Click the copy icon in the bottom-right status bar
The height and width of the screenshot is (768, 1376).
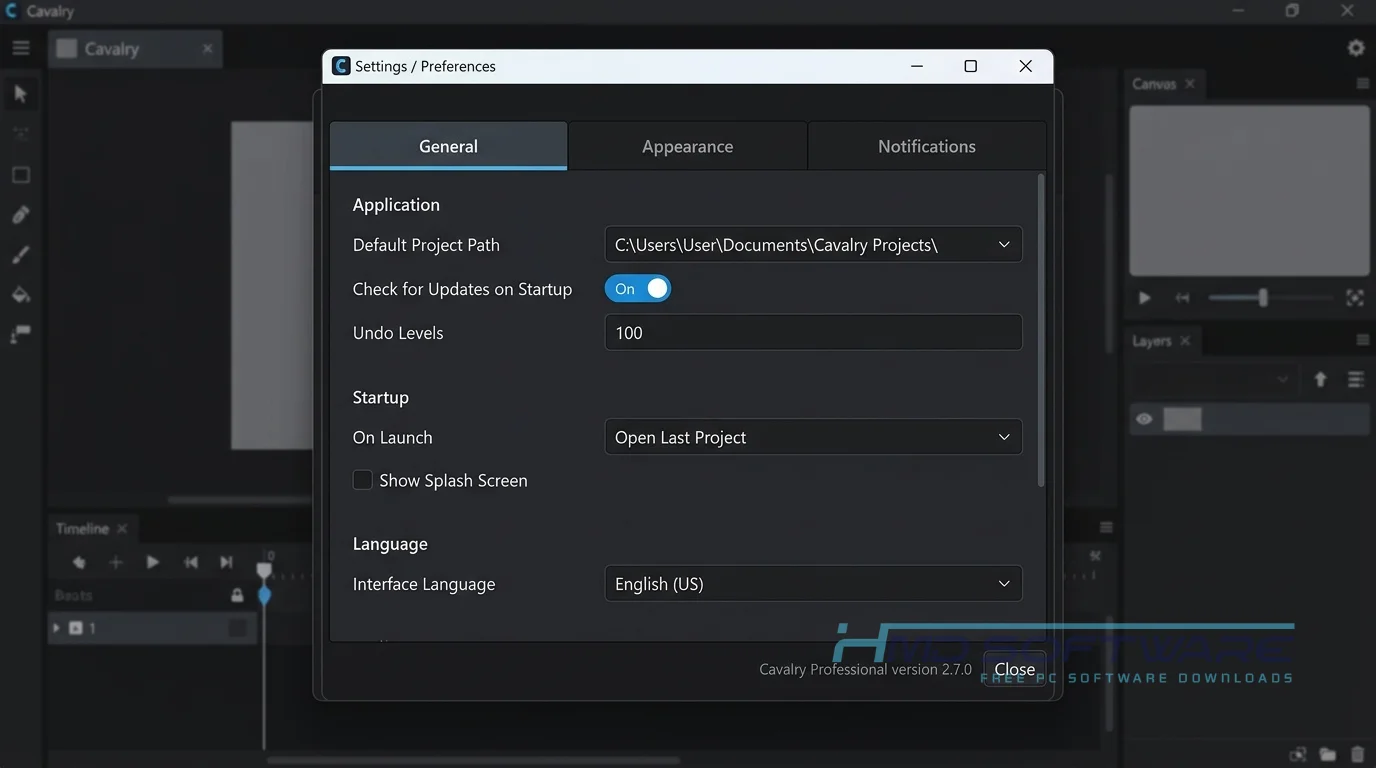point(1298,754)
